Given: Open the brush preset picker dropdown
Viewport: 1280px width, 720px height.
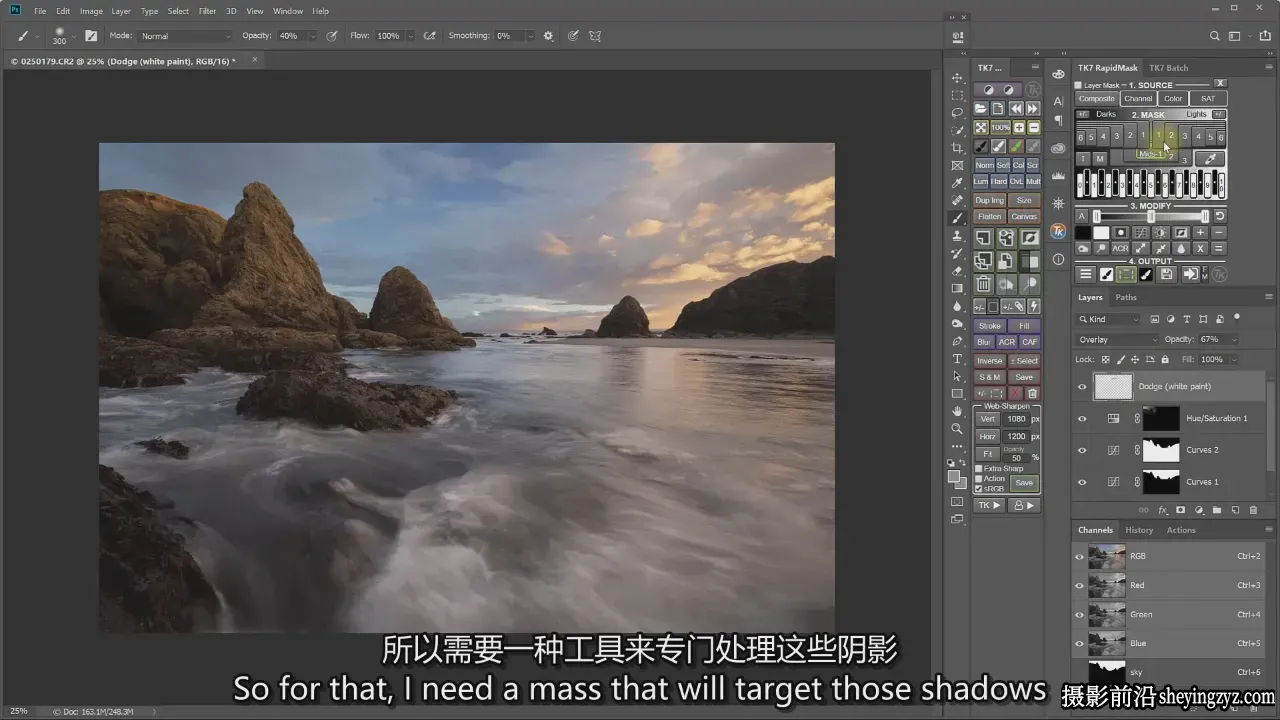Looking at the screenshot, I should click(74, 36).
